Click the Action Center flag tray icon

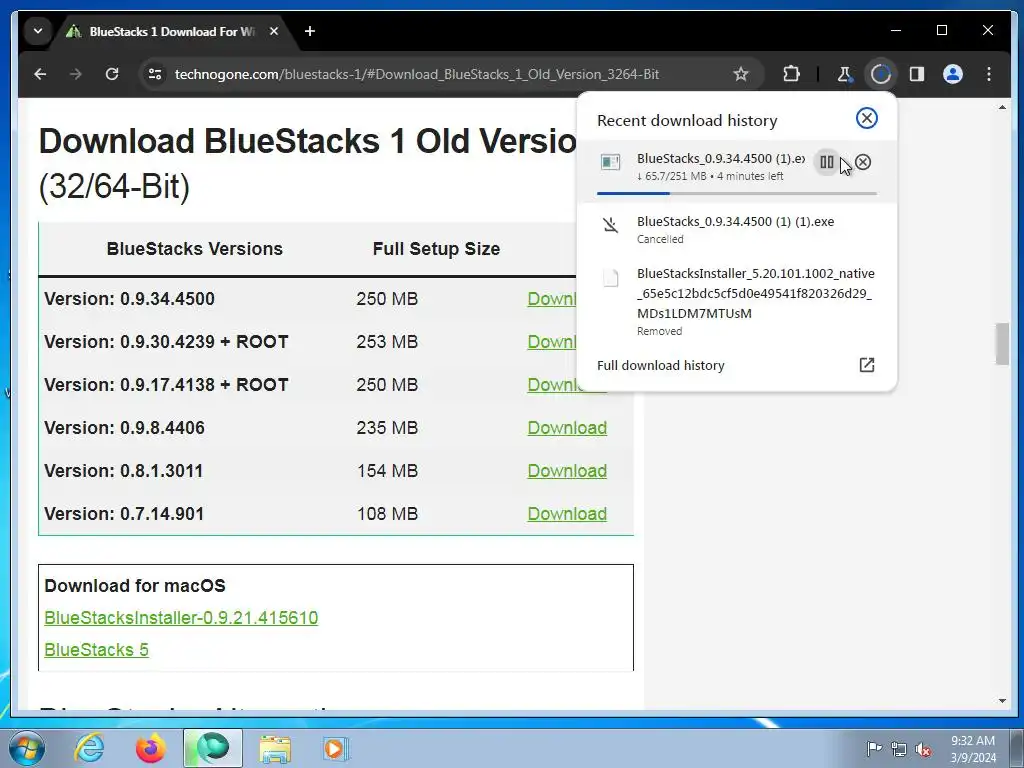tap(873, 748)
